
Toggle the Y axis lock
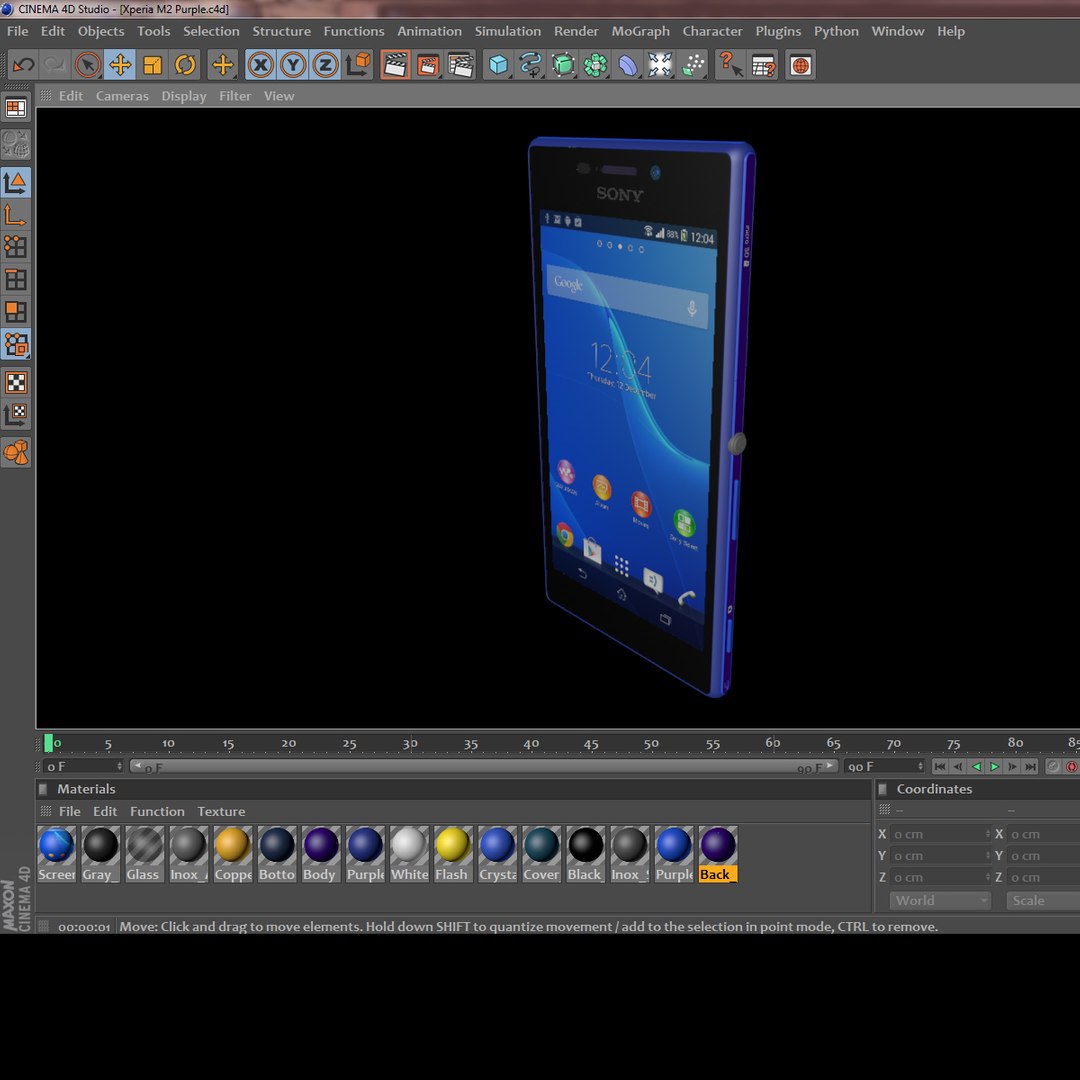[293, 65]
